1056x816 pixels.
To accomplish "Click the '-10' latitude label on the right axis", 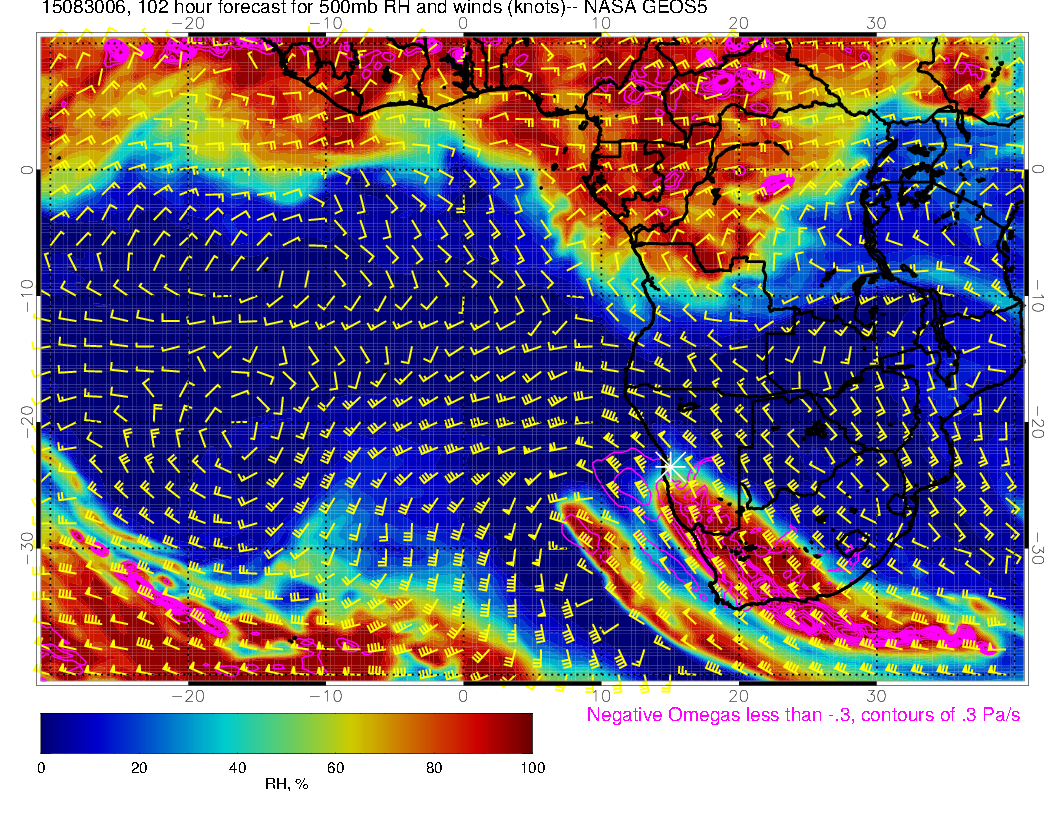I will click(1038, 294).
